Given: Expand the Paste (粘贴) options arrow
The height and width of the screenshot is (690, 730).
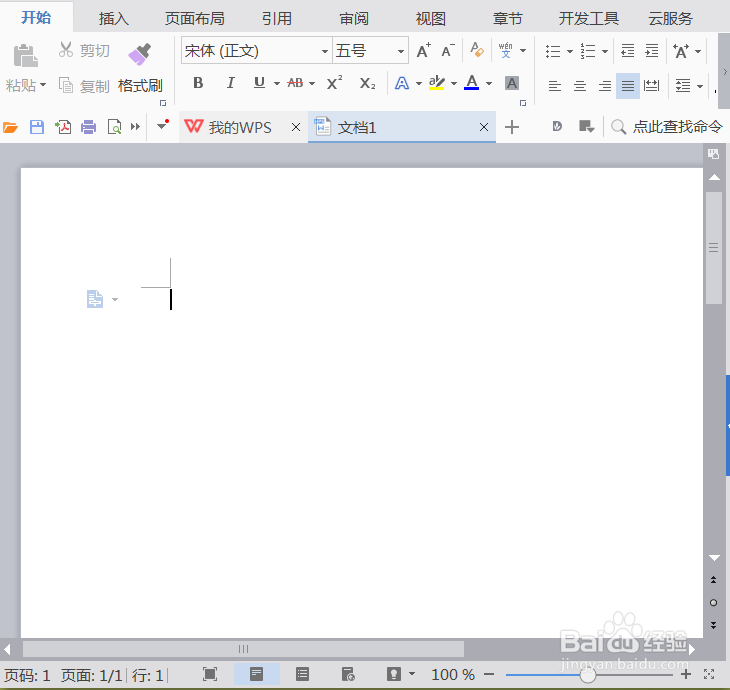Looking at the screenshot, I should (43, 85).
